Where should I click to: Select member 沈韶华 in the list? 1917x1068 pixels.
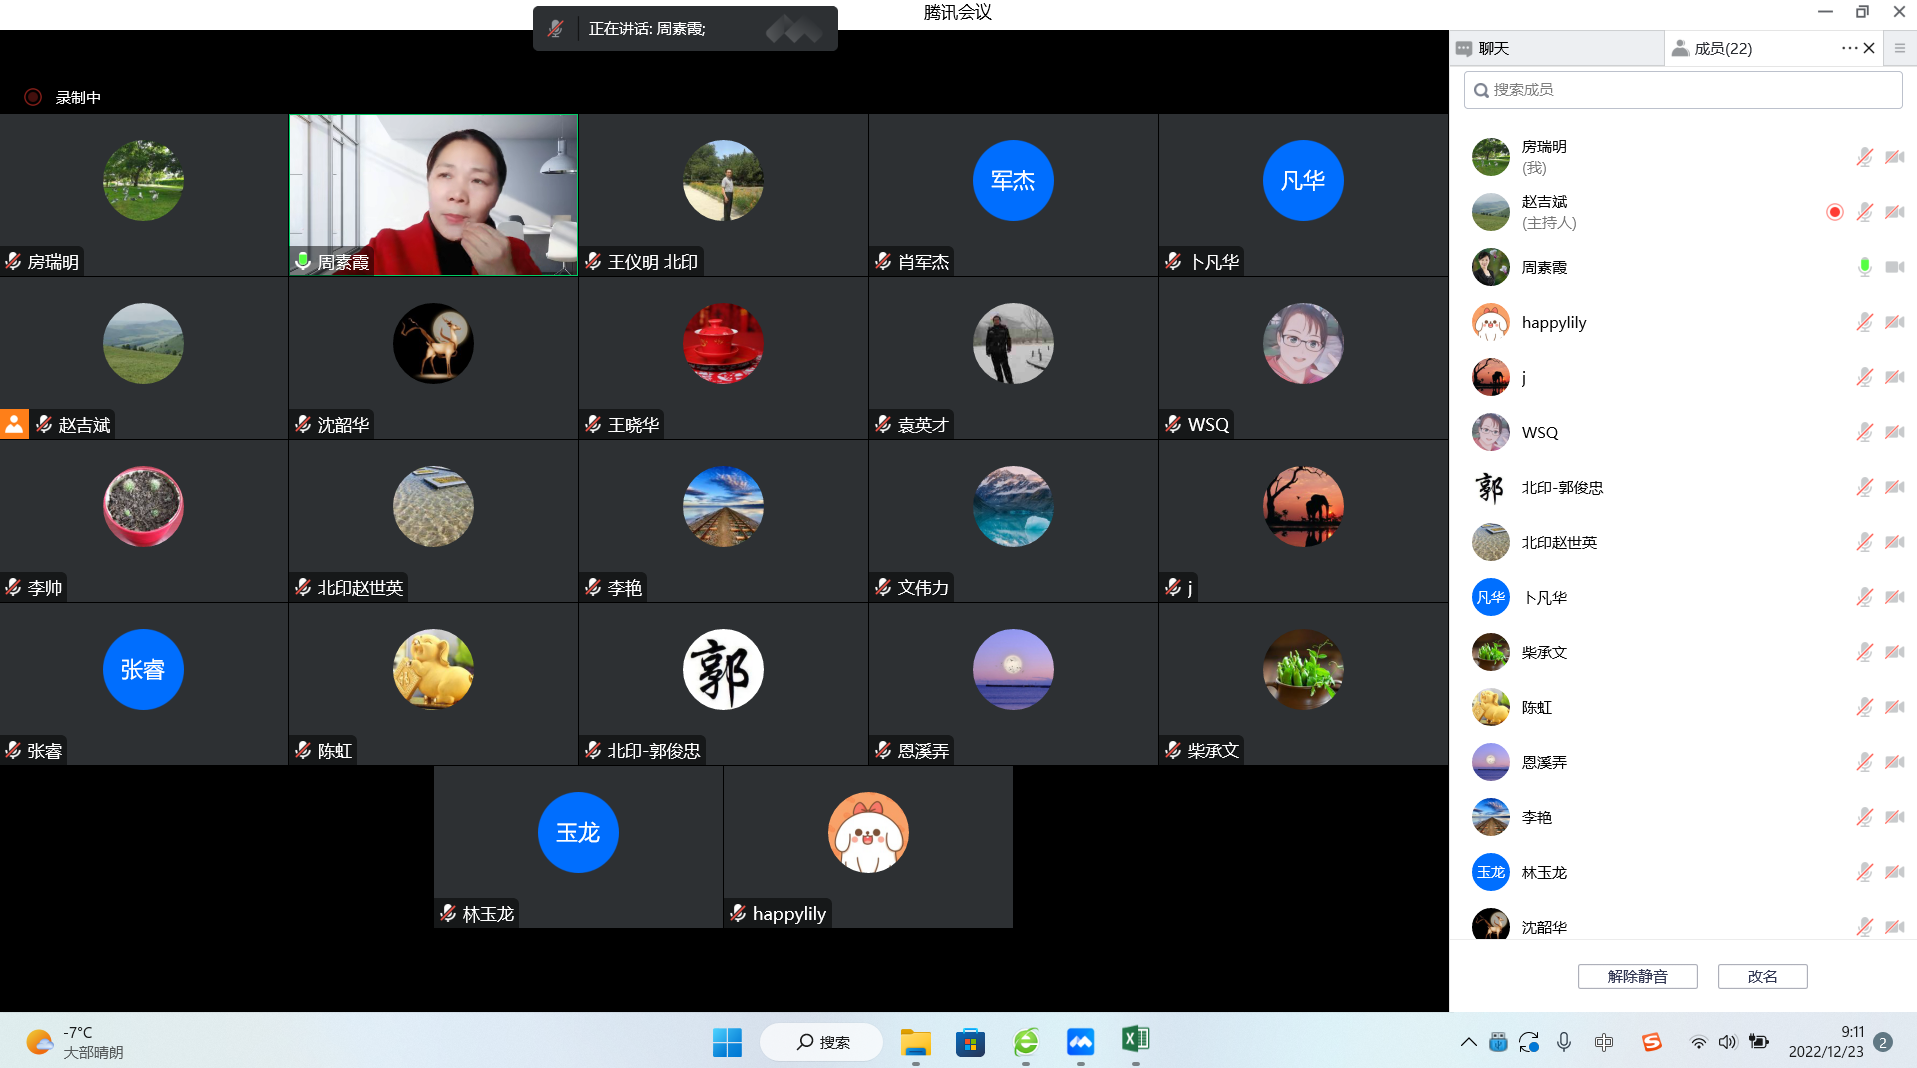point(1683,925)
